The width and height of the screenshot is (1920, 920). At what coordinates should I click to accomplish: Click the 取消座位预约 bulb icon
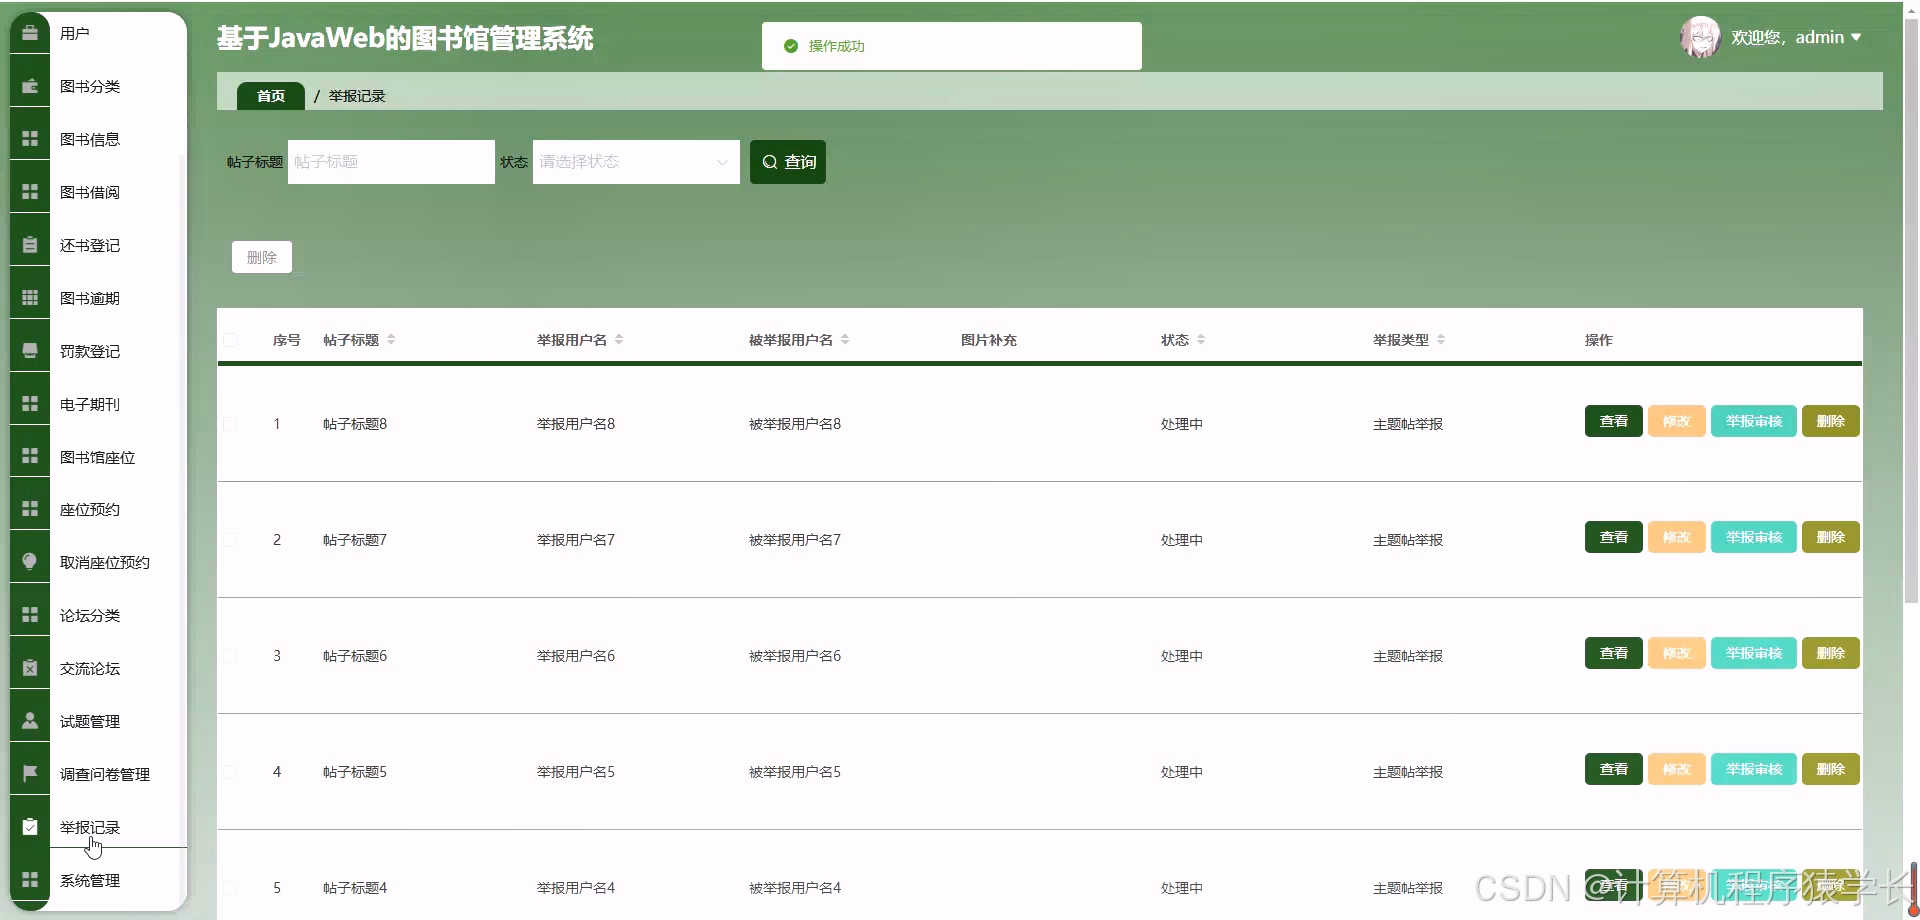[30, 562]
